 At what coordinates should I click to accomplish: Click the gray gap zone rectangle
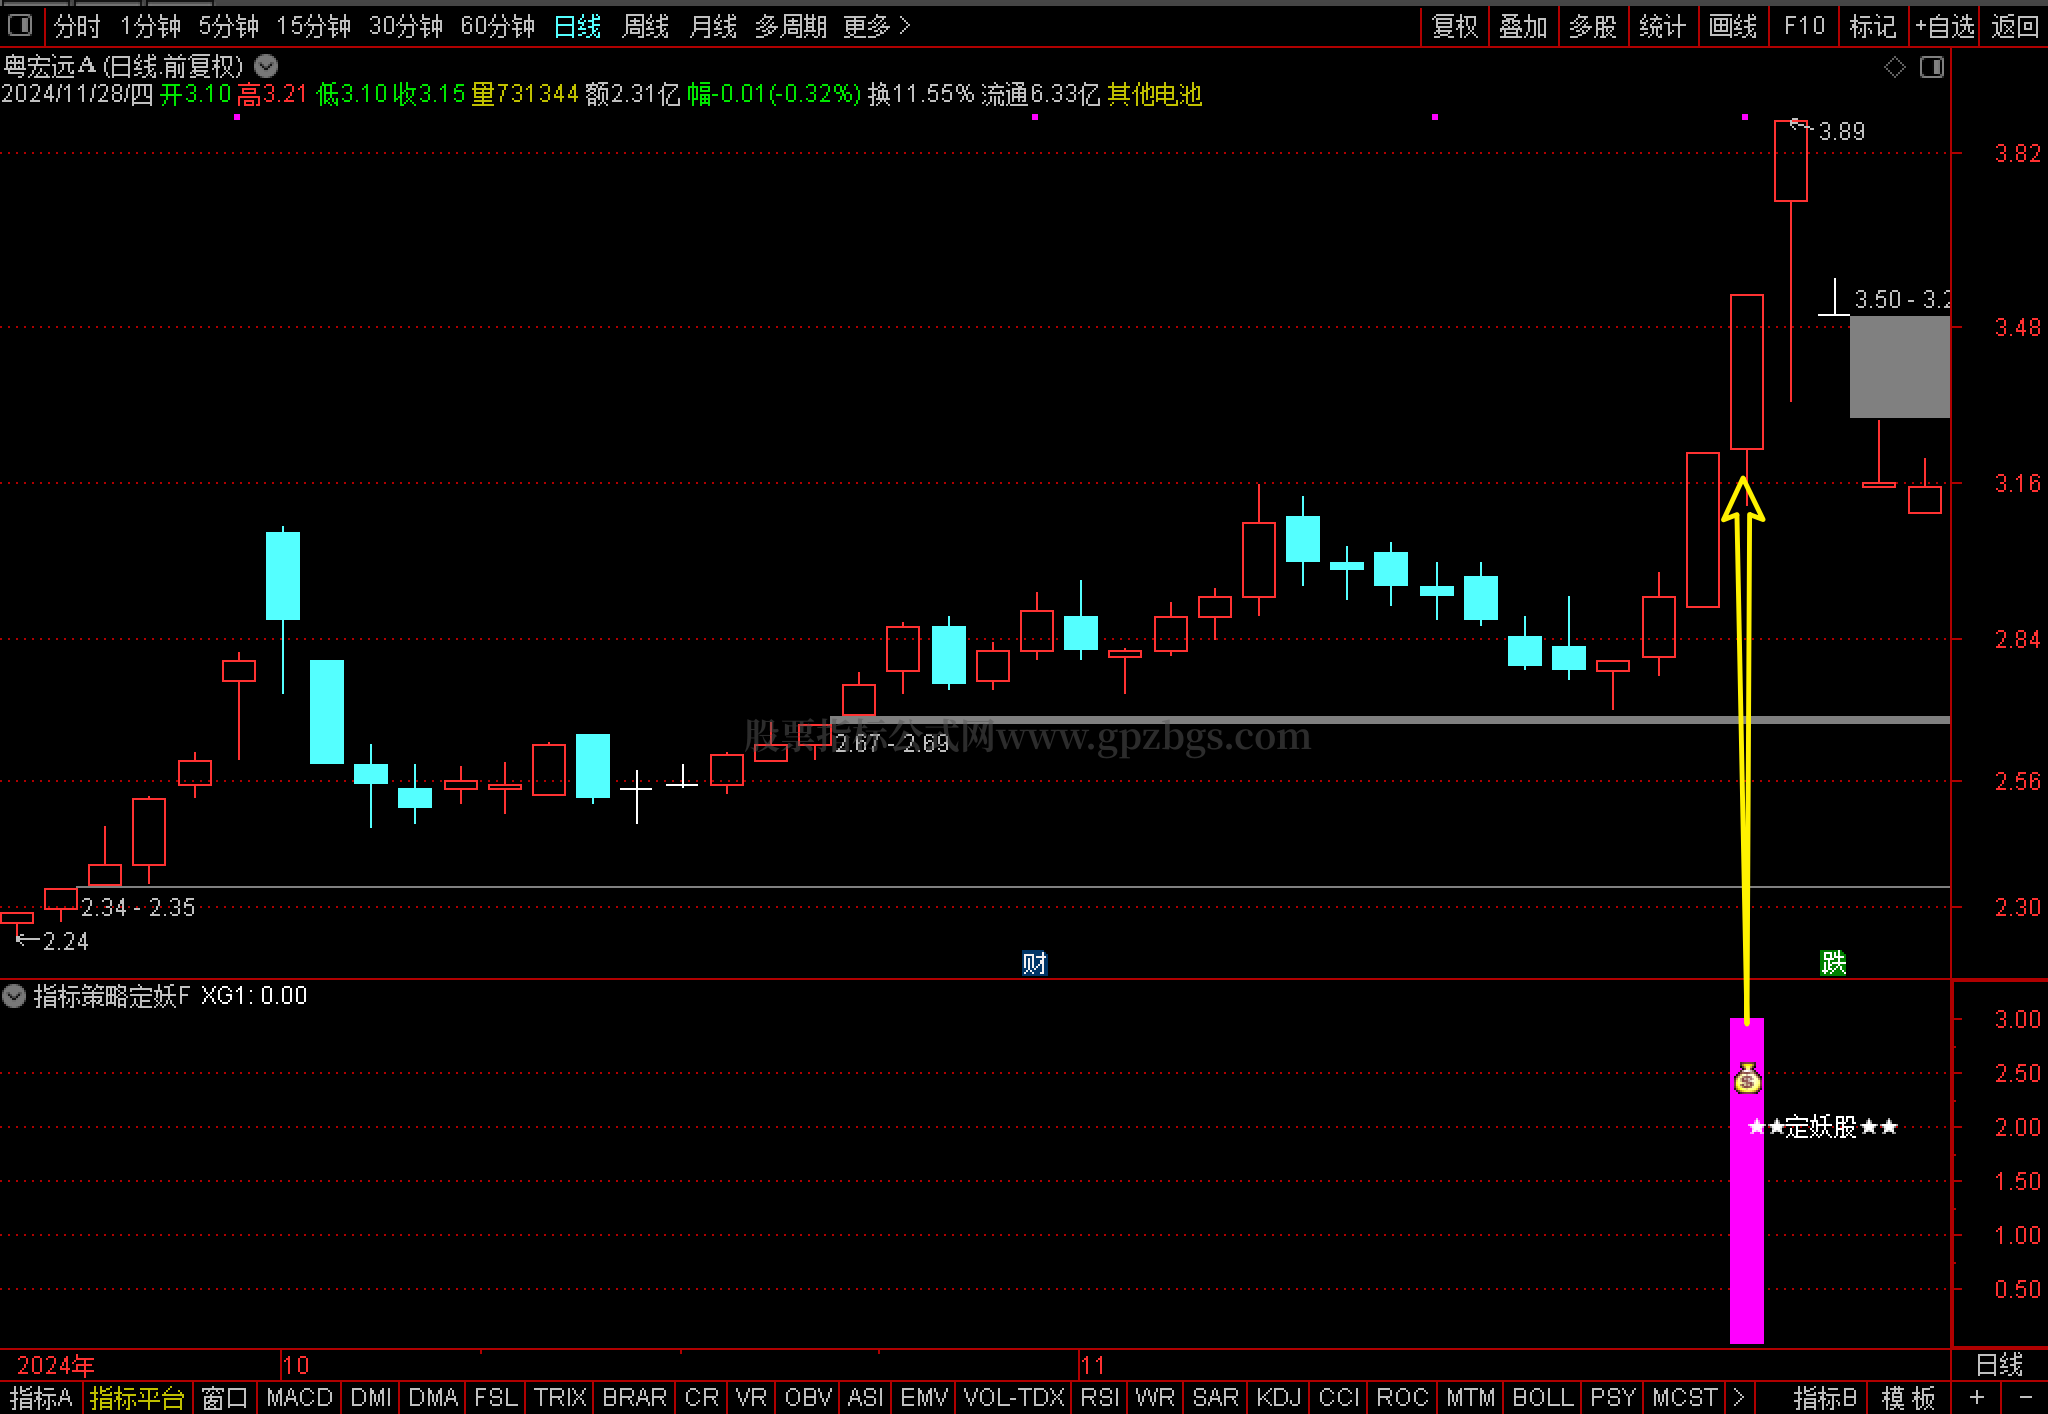click(1899, 366)
